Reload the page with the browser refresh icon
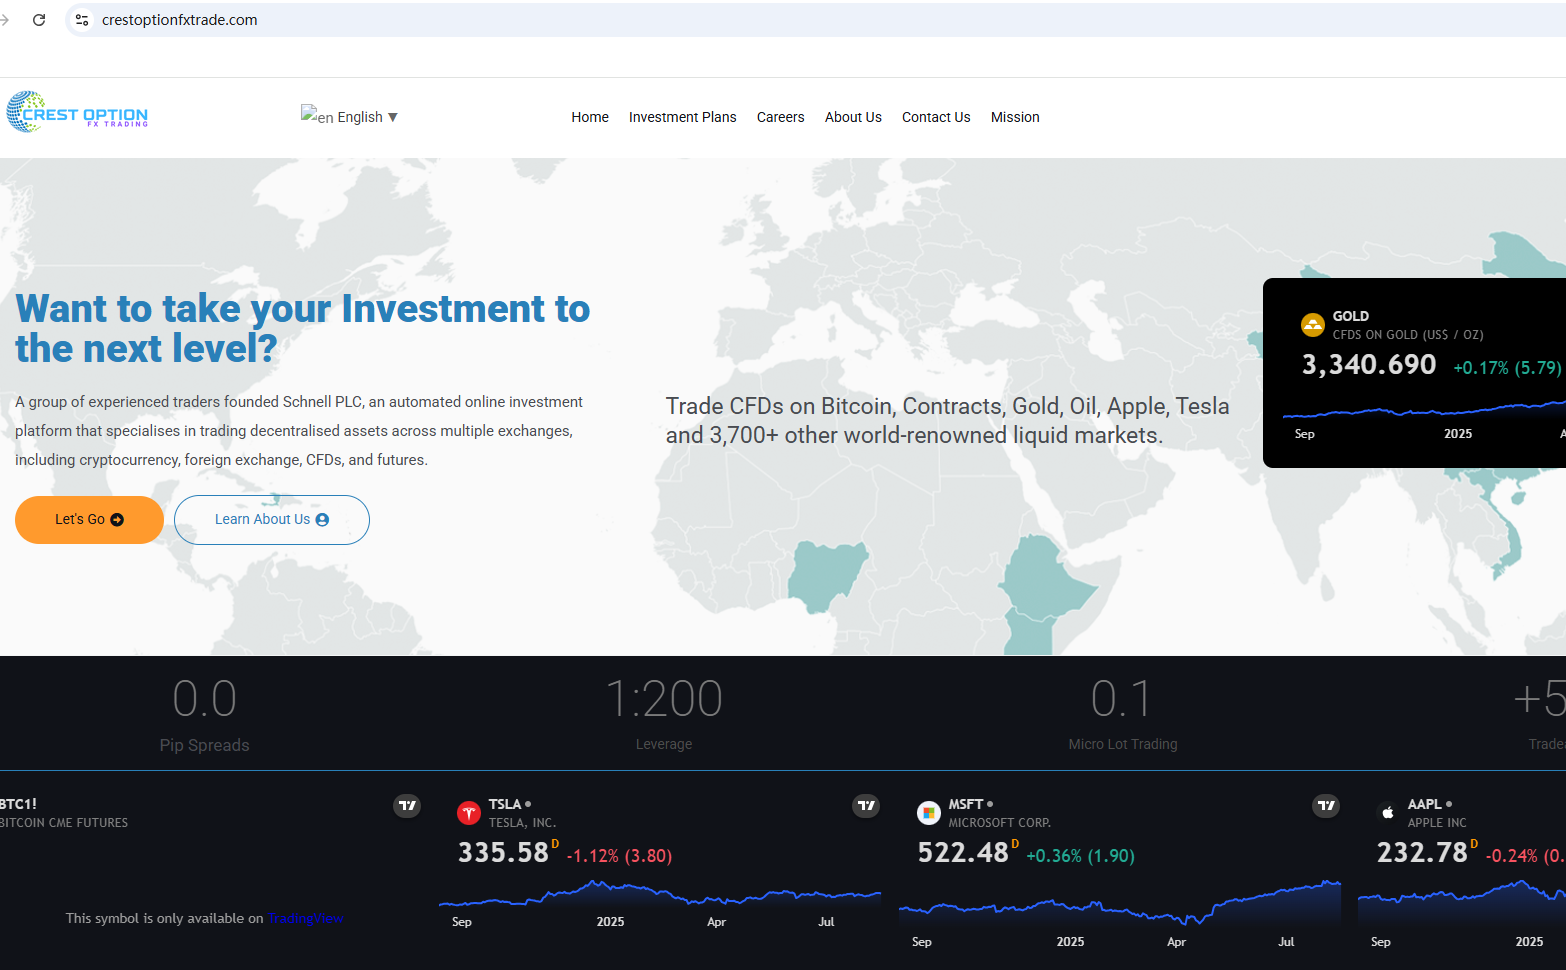The width and height of the screenshot is (1566, 970). point(39,20)
